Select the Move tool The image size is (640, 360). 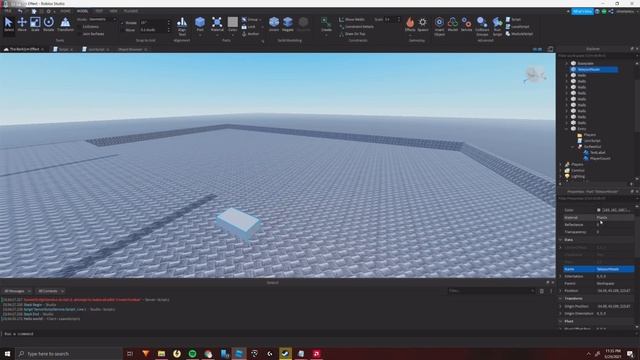(x=22, y=24)
